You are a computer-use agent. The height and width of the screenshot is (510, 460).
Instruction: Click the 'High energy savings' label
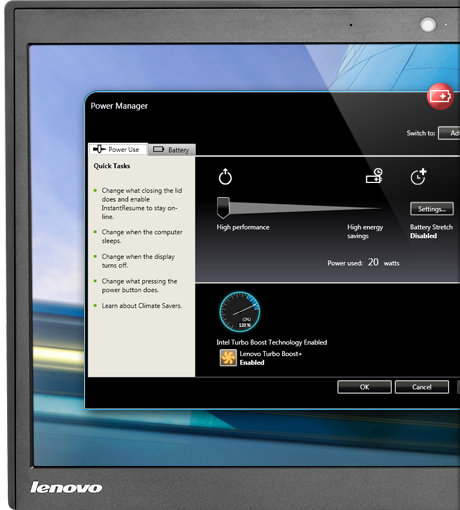pyautogui.click(x=365, y=231)
